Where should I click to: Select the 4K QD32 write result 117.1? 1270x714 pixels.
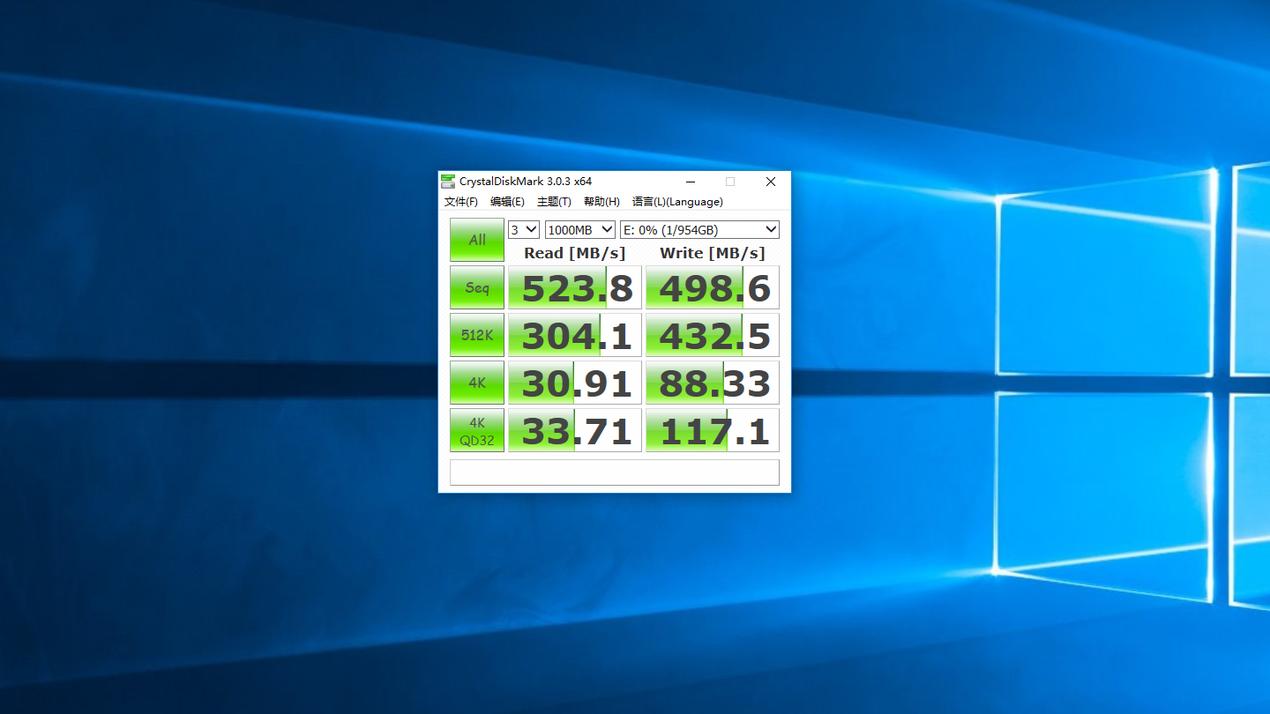(x=712, y=431)
